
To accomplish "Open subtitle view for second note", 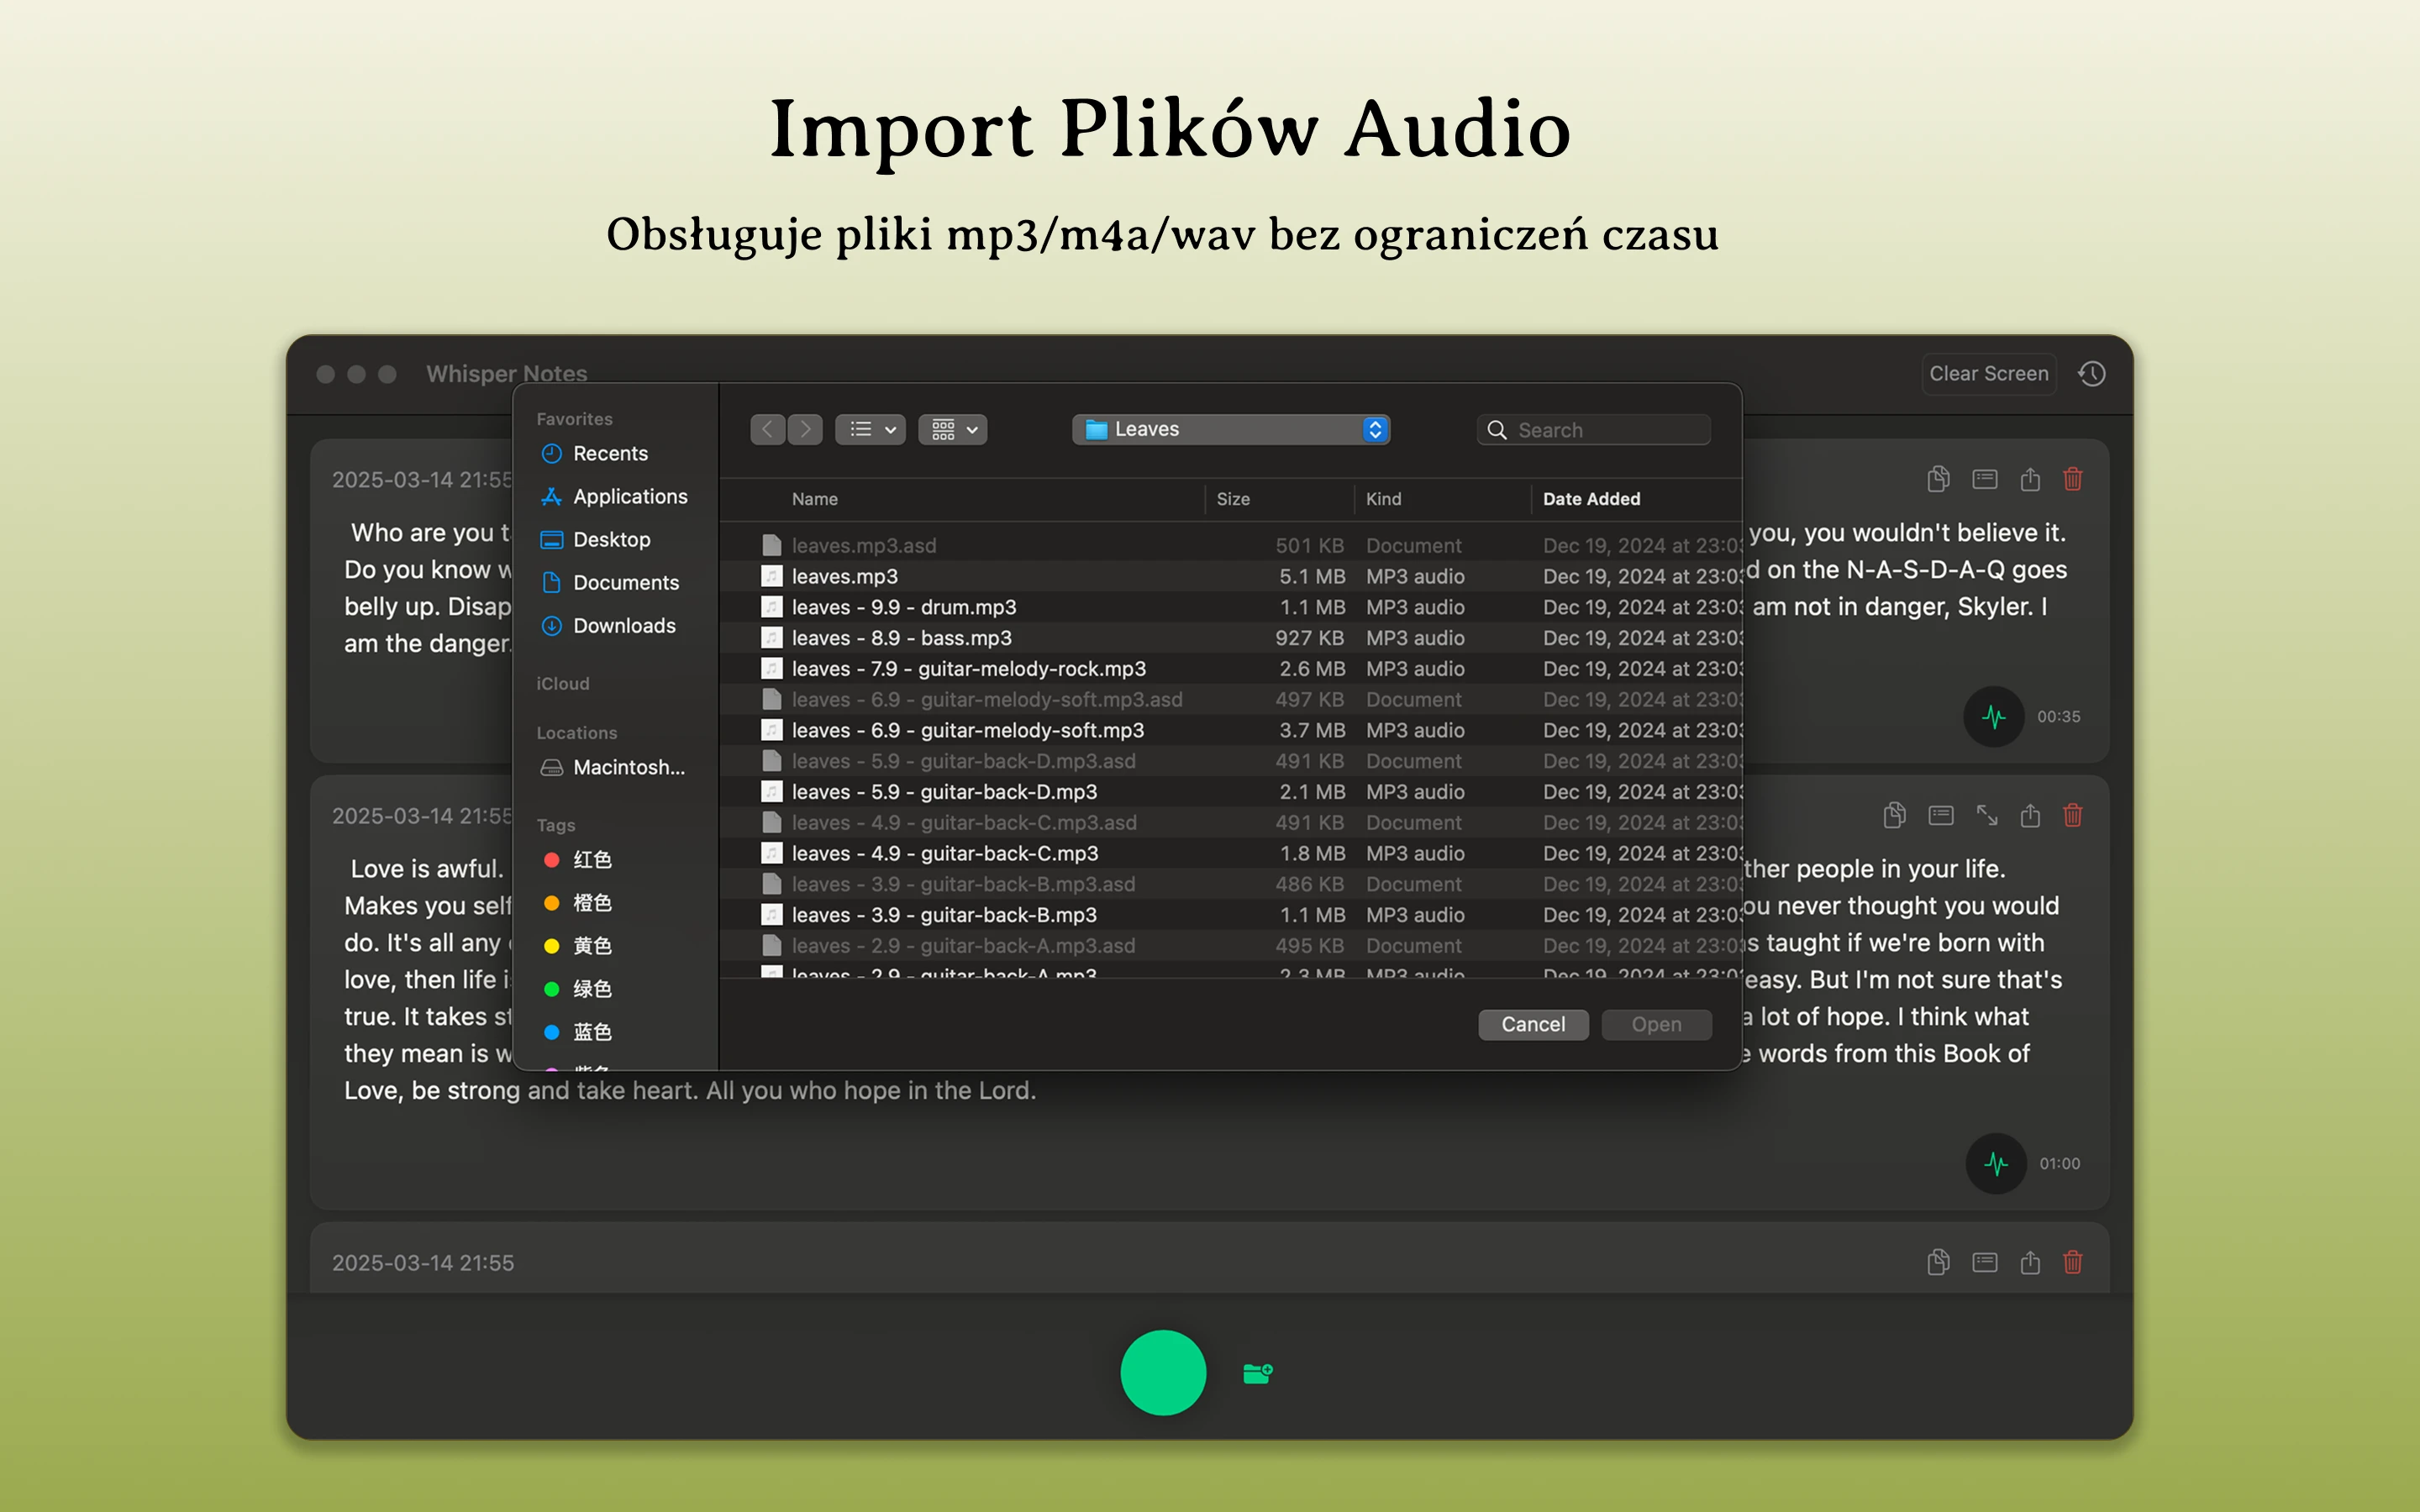I will coord(1941,815).
